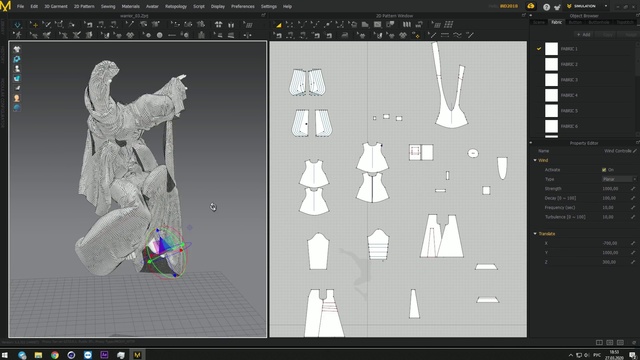
Task: Open the help question mark icon
Action: click(547, 7)
